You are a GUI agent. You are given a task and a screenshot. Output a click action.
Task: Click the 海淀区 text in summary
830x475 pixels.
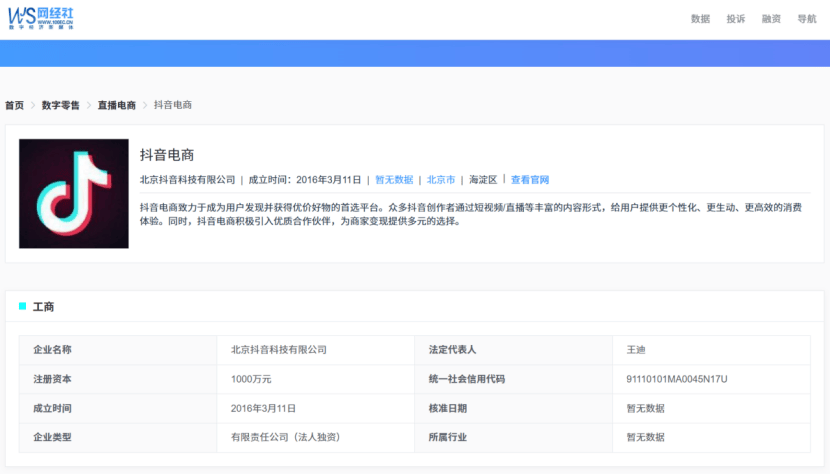(483, 180)
